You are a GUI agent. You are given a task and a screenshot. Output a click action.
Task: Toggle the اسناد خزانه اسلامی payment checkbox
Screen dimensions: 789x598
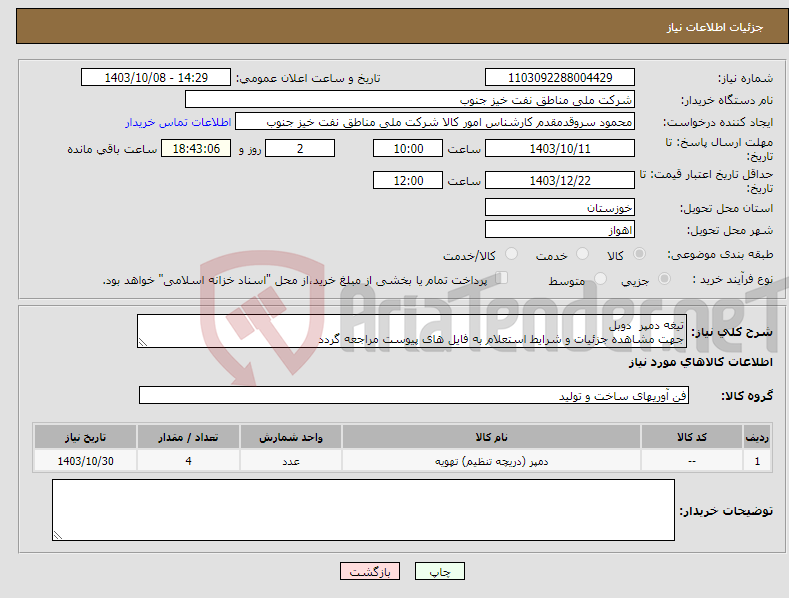coord(501,278)
